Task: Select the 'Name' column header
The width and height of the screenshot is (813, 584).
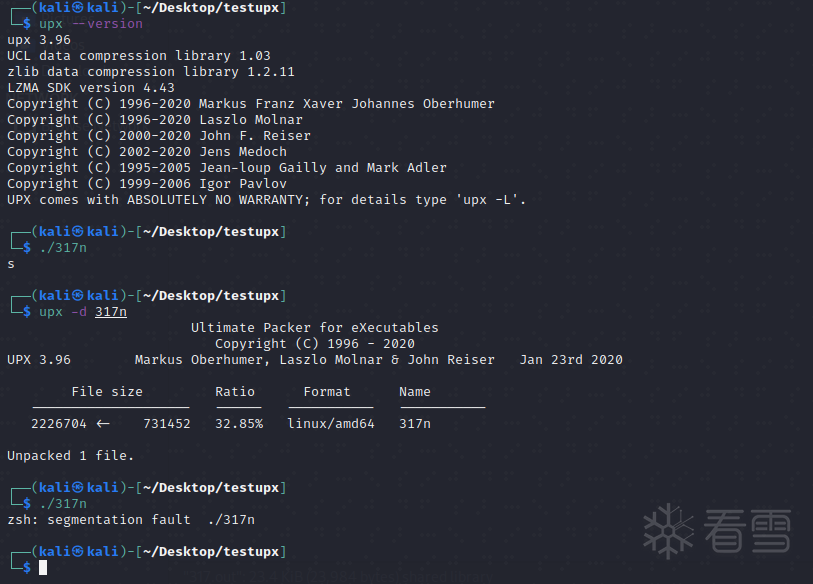Action: pyautogui.click(x=415, y=392)
